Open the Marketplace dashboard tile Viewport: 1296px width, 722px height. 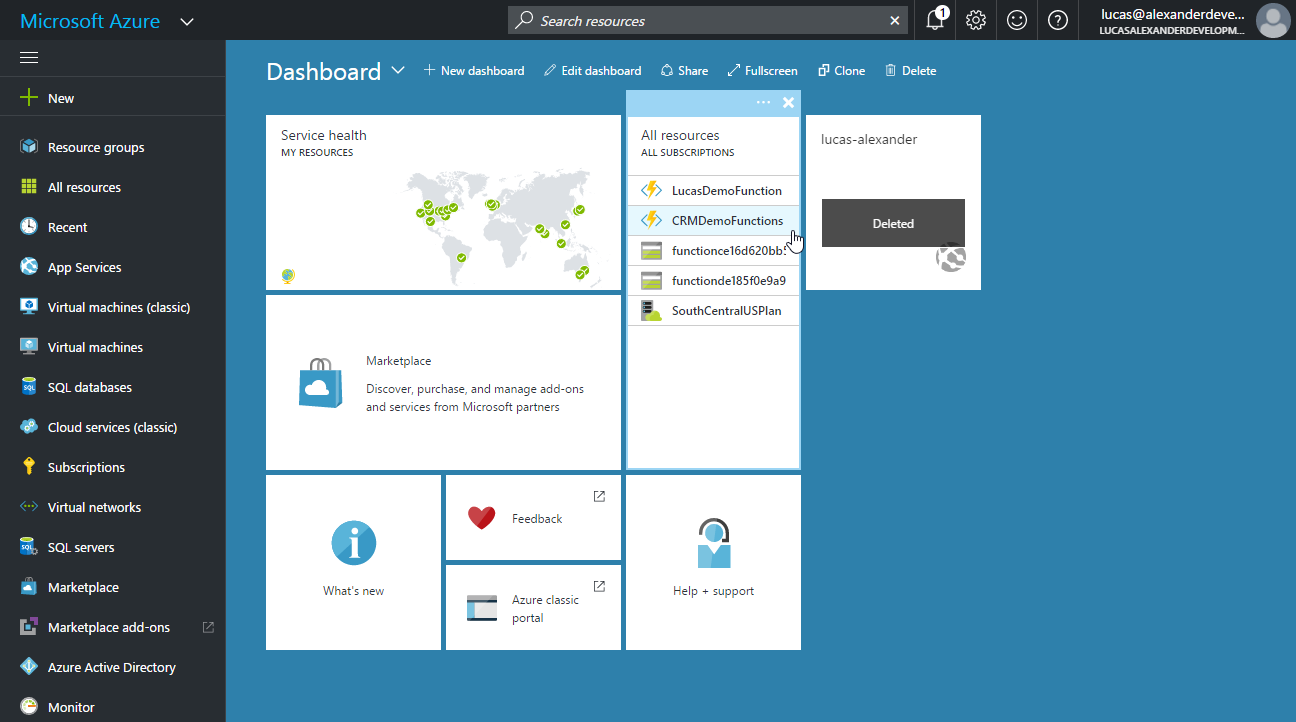point(443,382)
